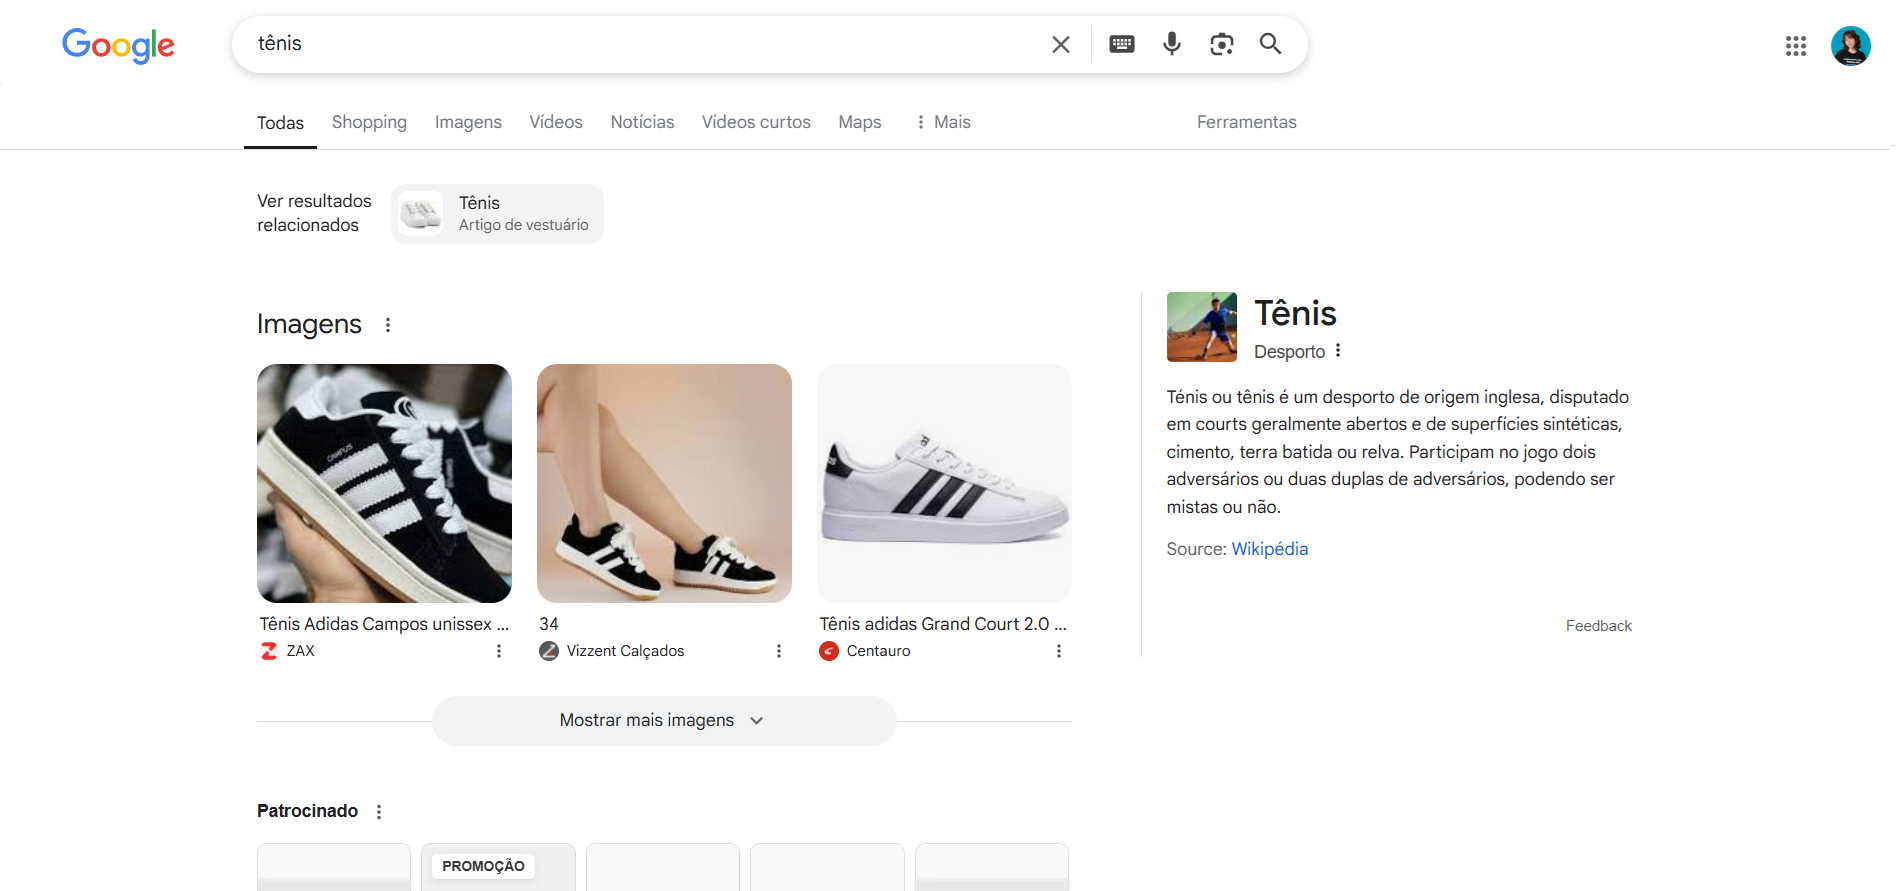Viewport: 1896px width, 891px height.
Task: Open the options menu for the ZAX image result
Action: pyautogui.click(x=499, y=651)
